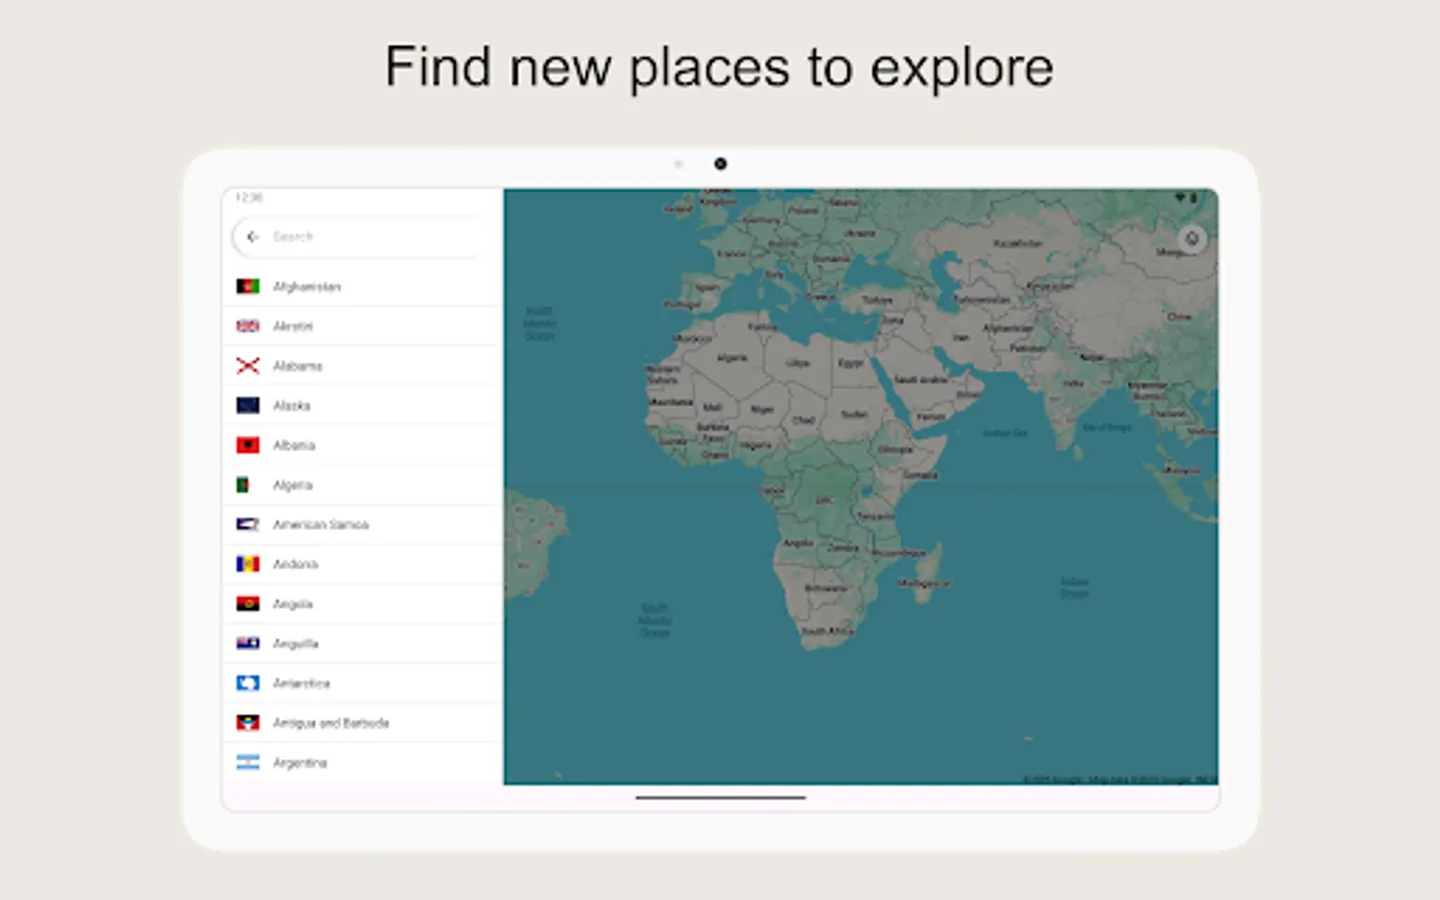Tap the Angola flag icon
Viewport: 1440px width, 900px height.
point(247,603)
